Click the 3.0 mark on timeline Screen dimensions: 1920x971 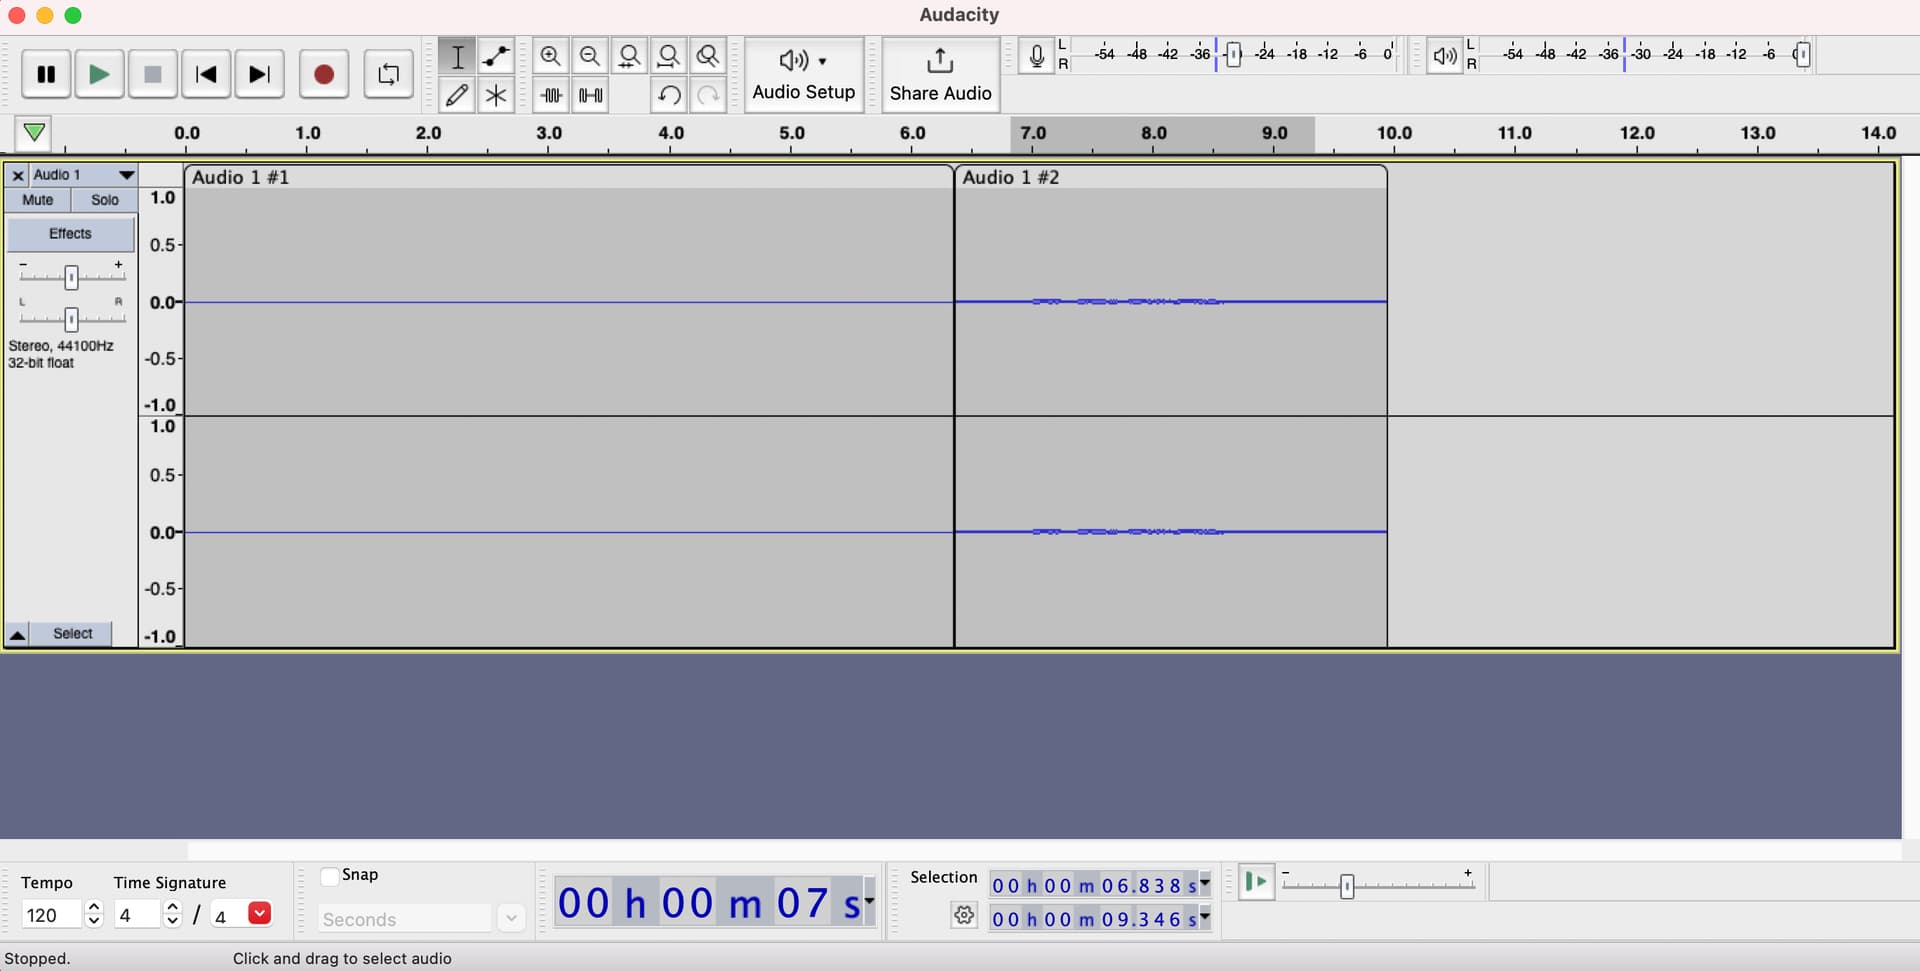click(x=548, y=133)
